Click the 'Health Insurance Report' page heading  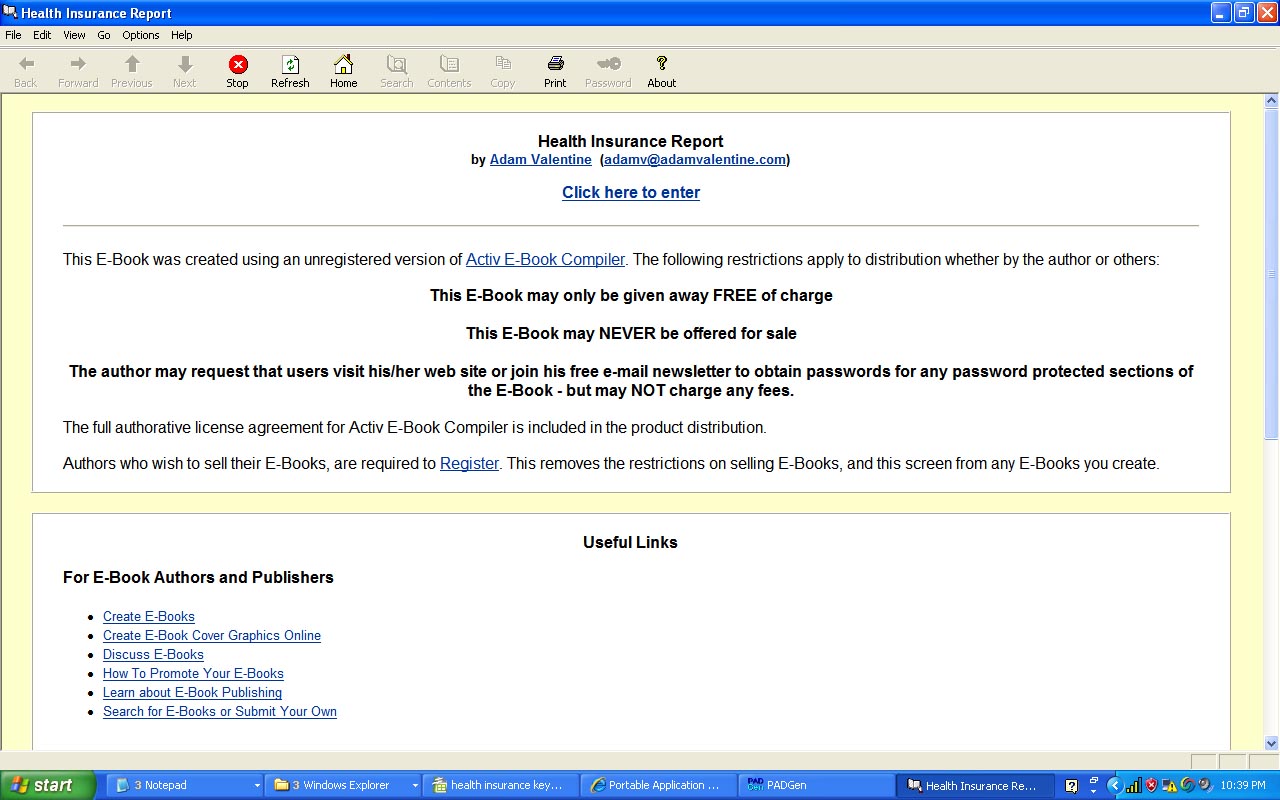[x=631, y=141]
